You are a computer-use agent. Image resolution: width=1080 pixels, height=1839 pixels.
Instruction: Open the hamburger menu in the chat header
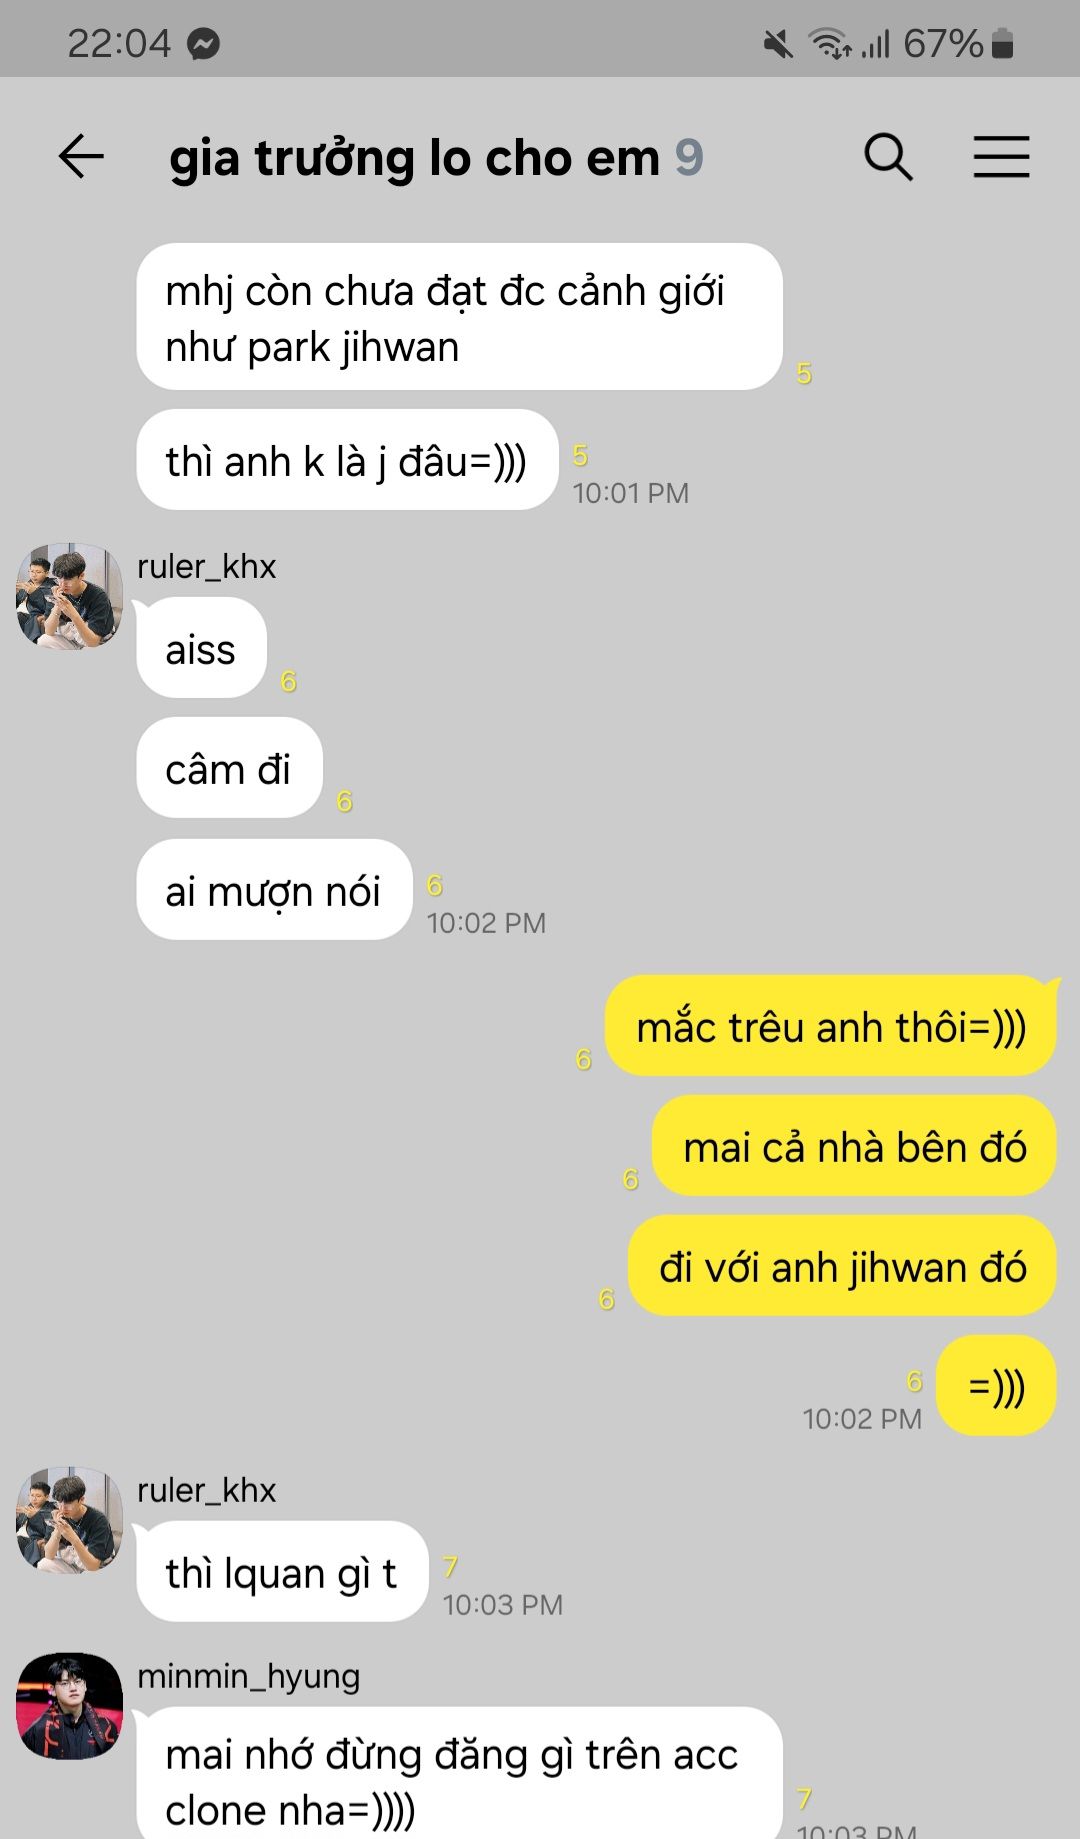(1001, 157)
